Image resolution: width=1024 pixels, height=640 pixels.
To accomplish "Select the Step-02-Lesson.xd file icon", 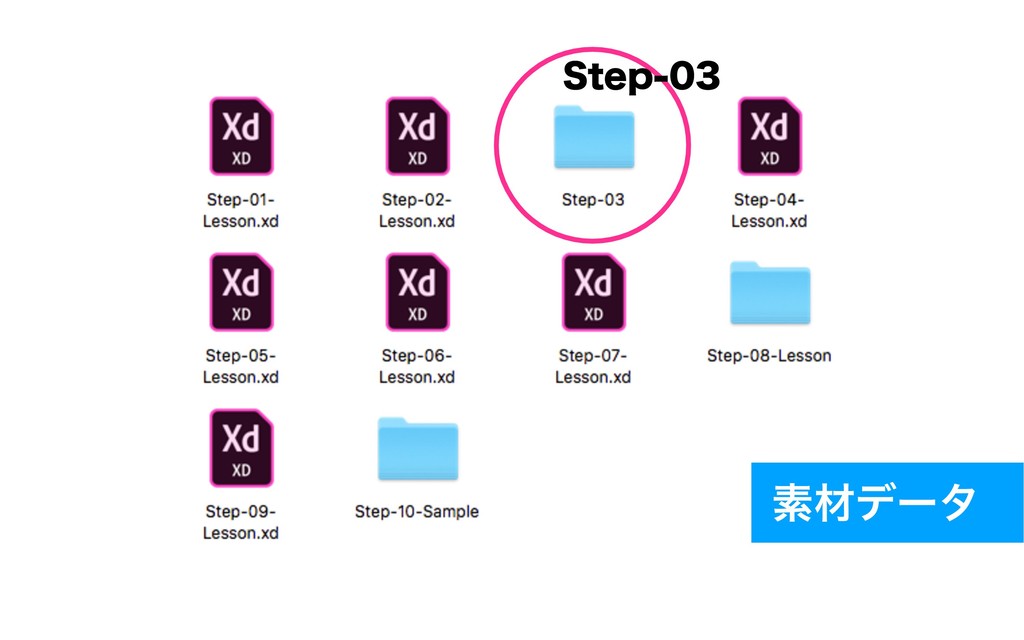I will tap(417, 136).
